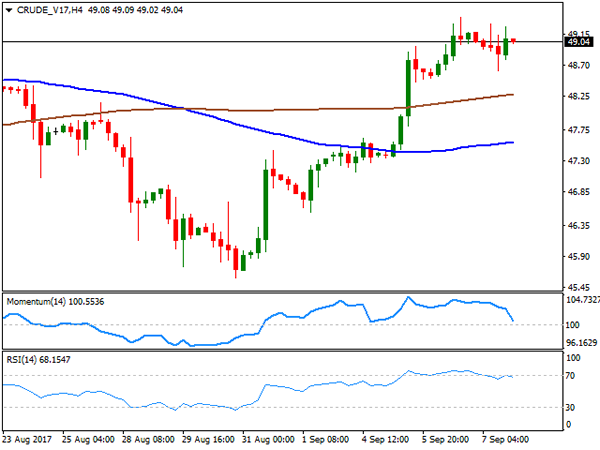Click the 23 Aug 2017 date label
Screen dimensions: 600x450
click(x=27, y=439)
